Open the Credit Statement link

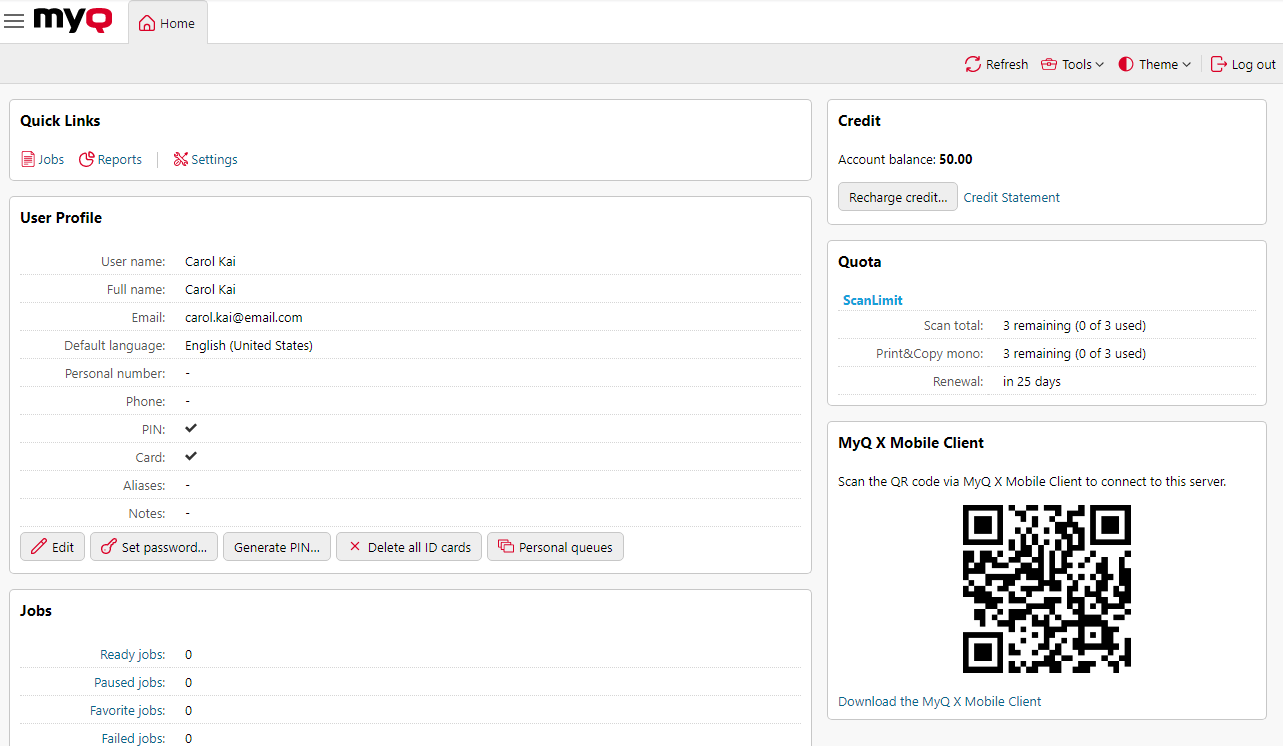[x=1011, y=197]
